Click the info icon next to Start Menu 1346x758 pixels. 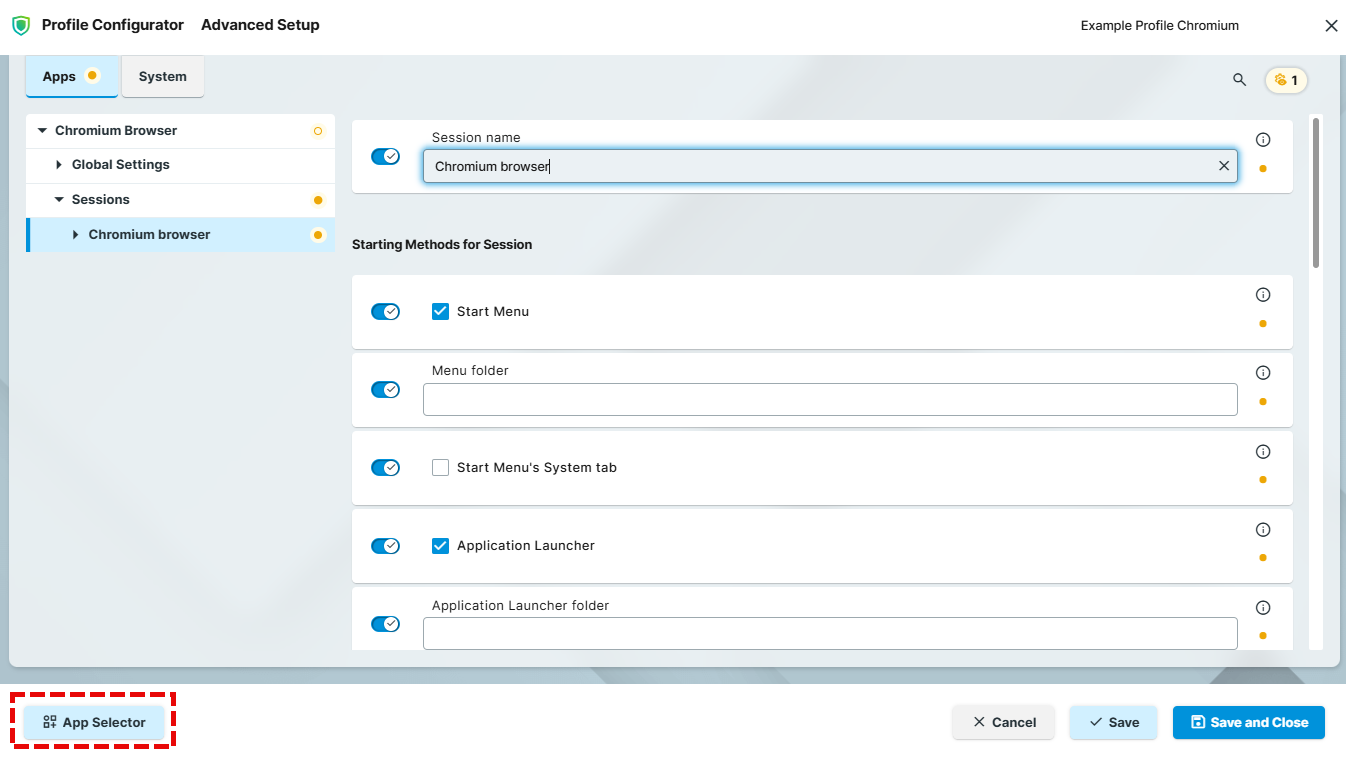1263,294
